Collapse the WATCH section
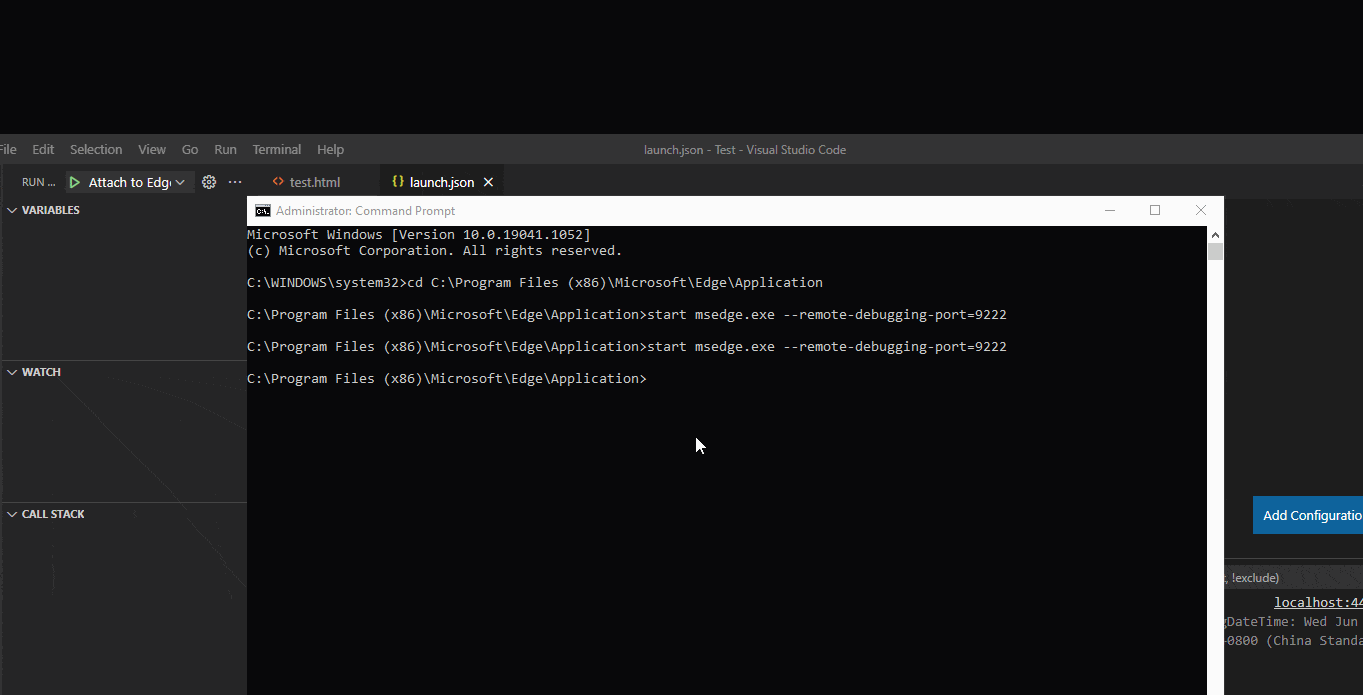Viewport: 1363px width, 695px height. 11,371
